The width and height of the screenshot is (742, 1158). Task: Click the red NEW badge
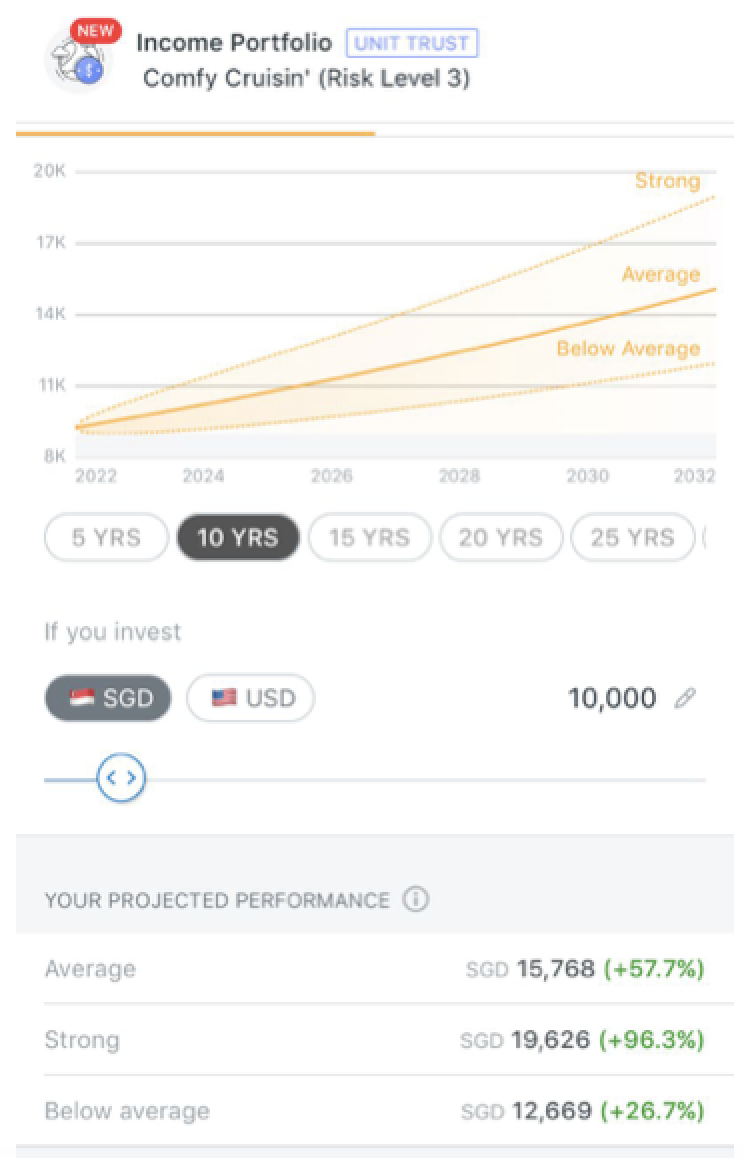(96, 31)
